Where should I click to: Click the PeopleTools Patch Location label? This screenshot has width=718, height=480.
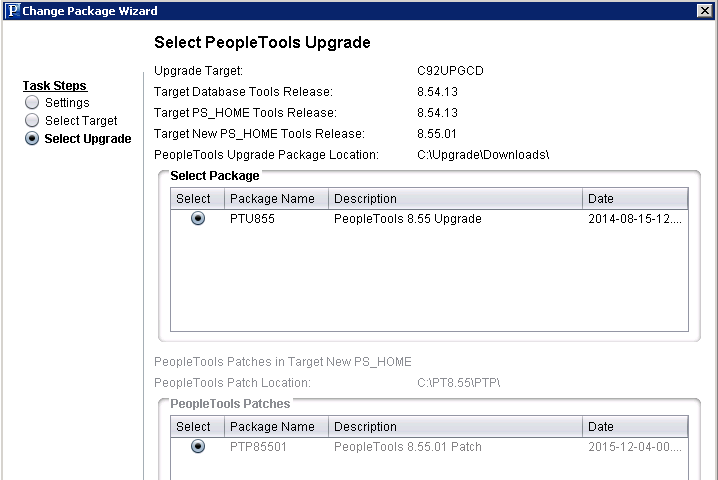point(233,382)
